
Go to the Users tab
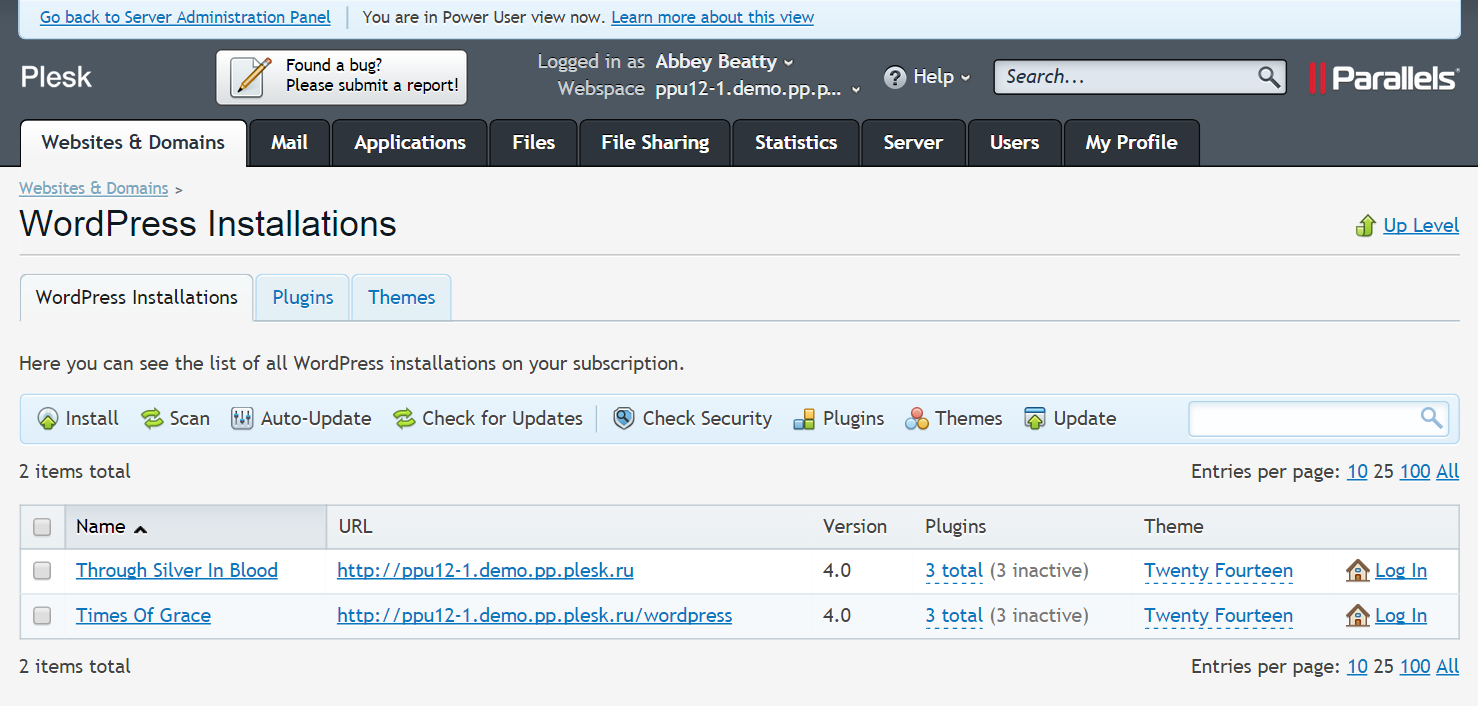coord(1015,143)
